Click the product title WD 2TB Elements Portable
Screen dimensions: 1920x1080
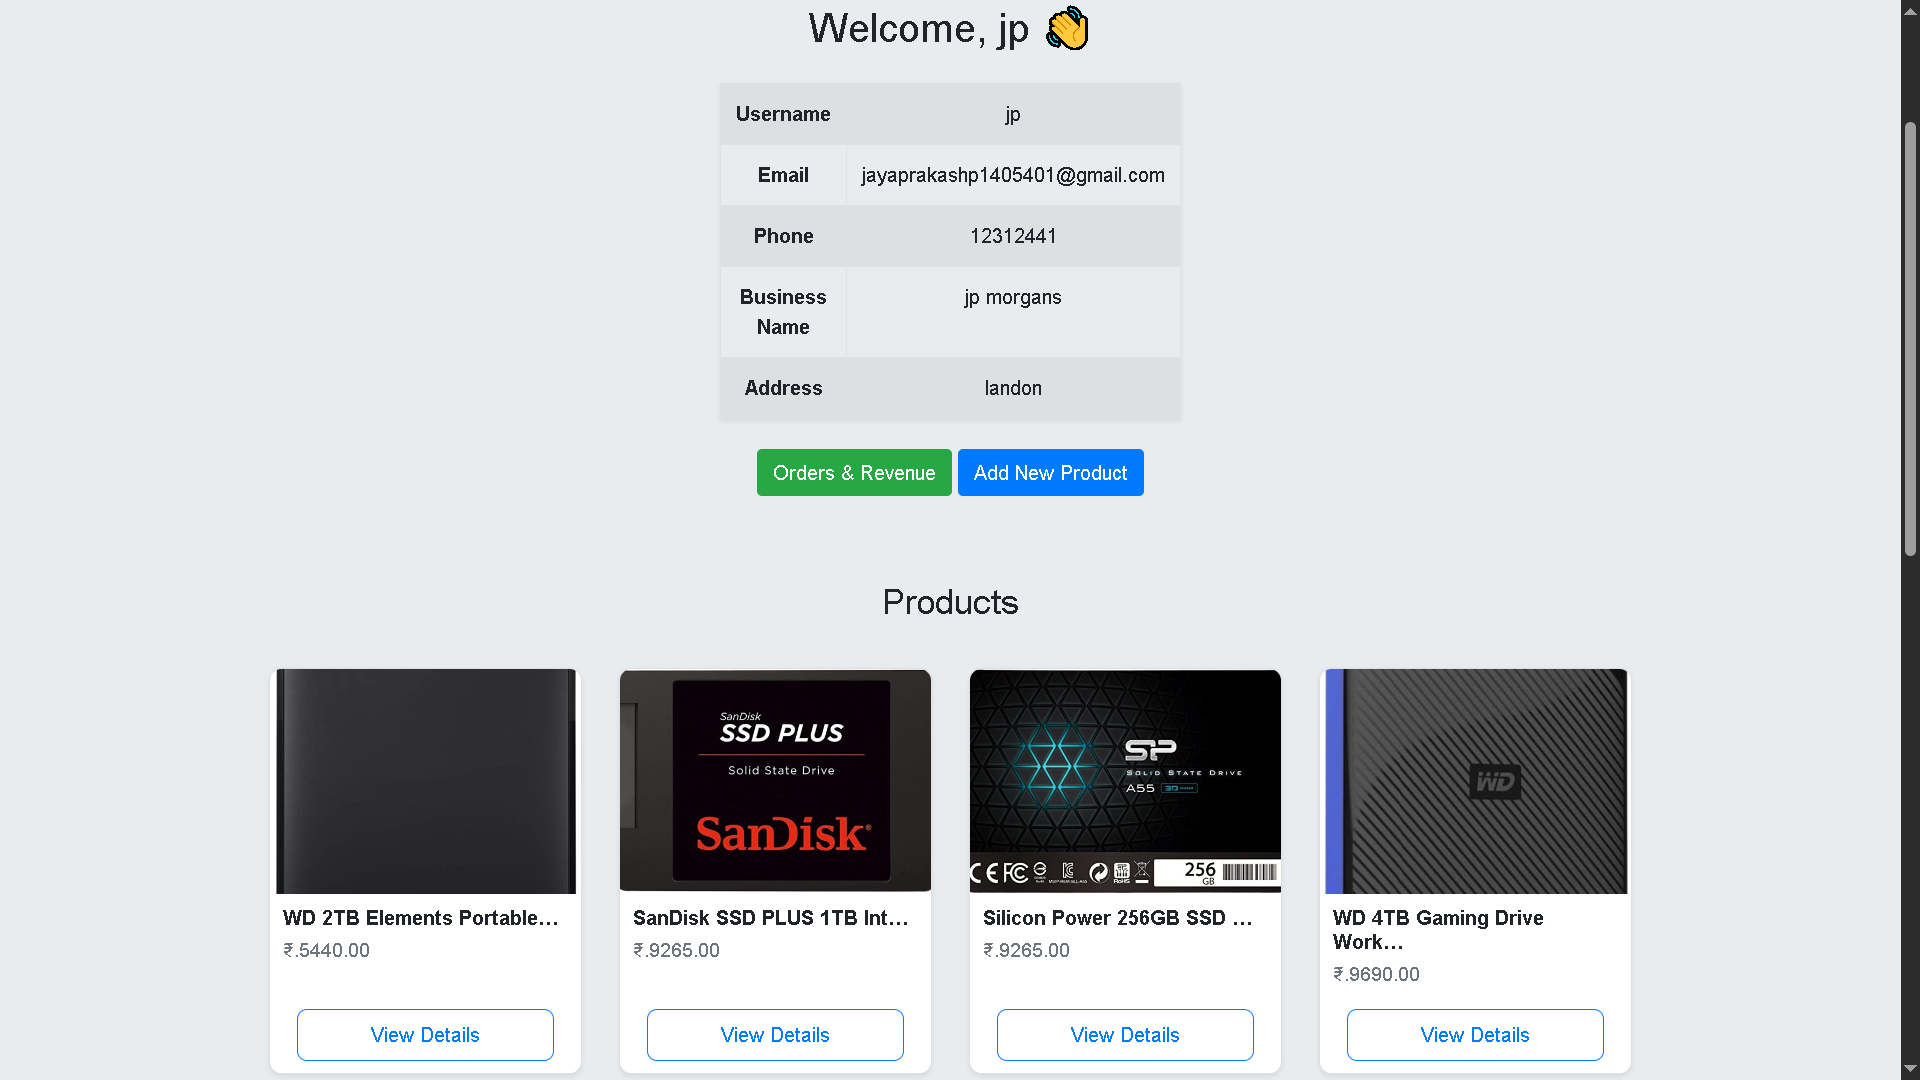coord(420,918)
